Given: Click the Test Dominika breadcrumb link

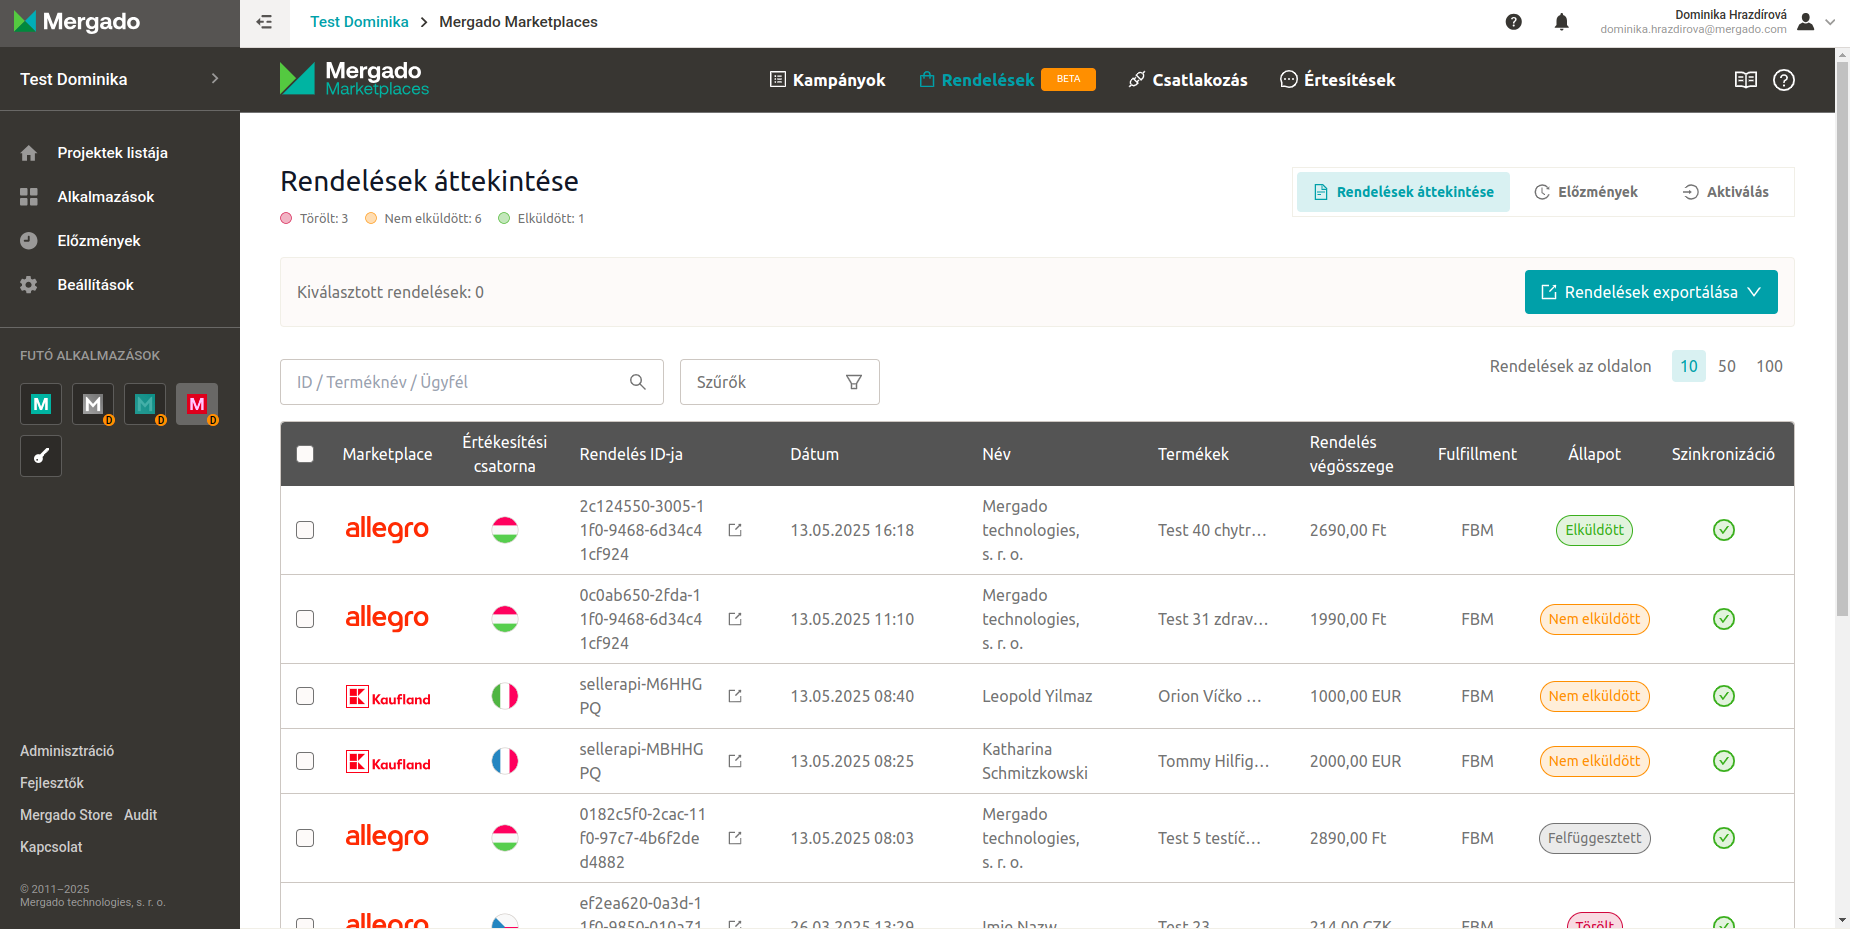Looking at the screenshot, I should coord(359,22).
